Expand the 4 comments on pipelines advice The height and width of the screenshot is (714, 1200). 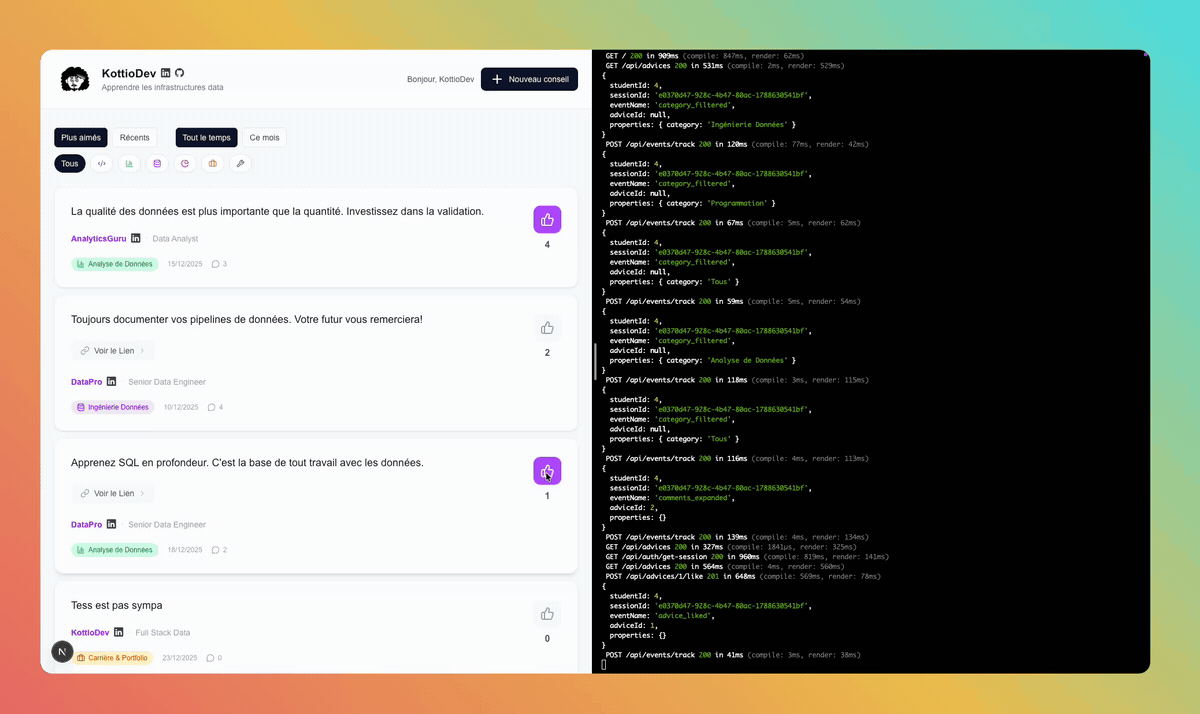[215, 407]
